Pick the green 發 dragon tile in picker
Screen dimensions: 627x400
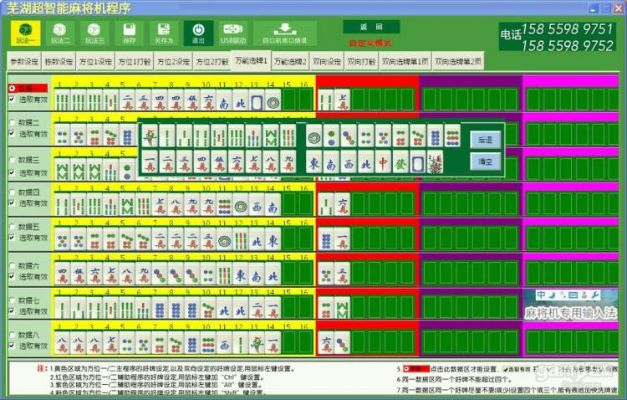[400, 162]
